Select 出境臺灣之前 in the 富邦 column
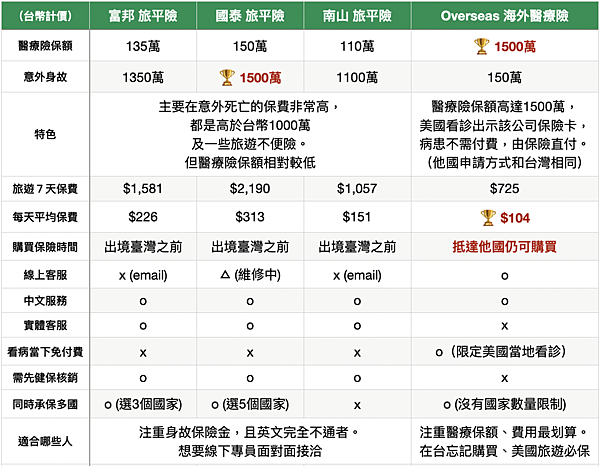The width and height of the screenshot is (600, 466). pos(143,247)
